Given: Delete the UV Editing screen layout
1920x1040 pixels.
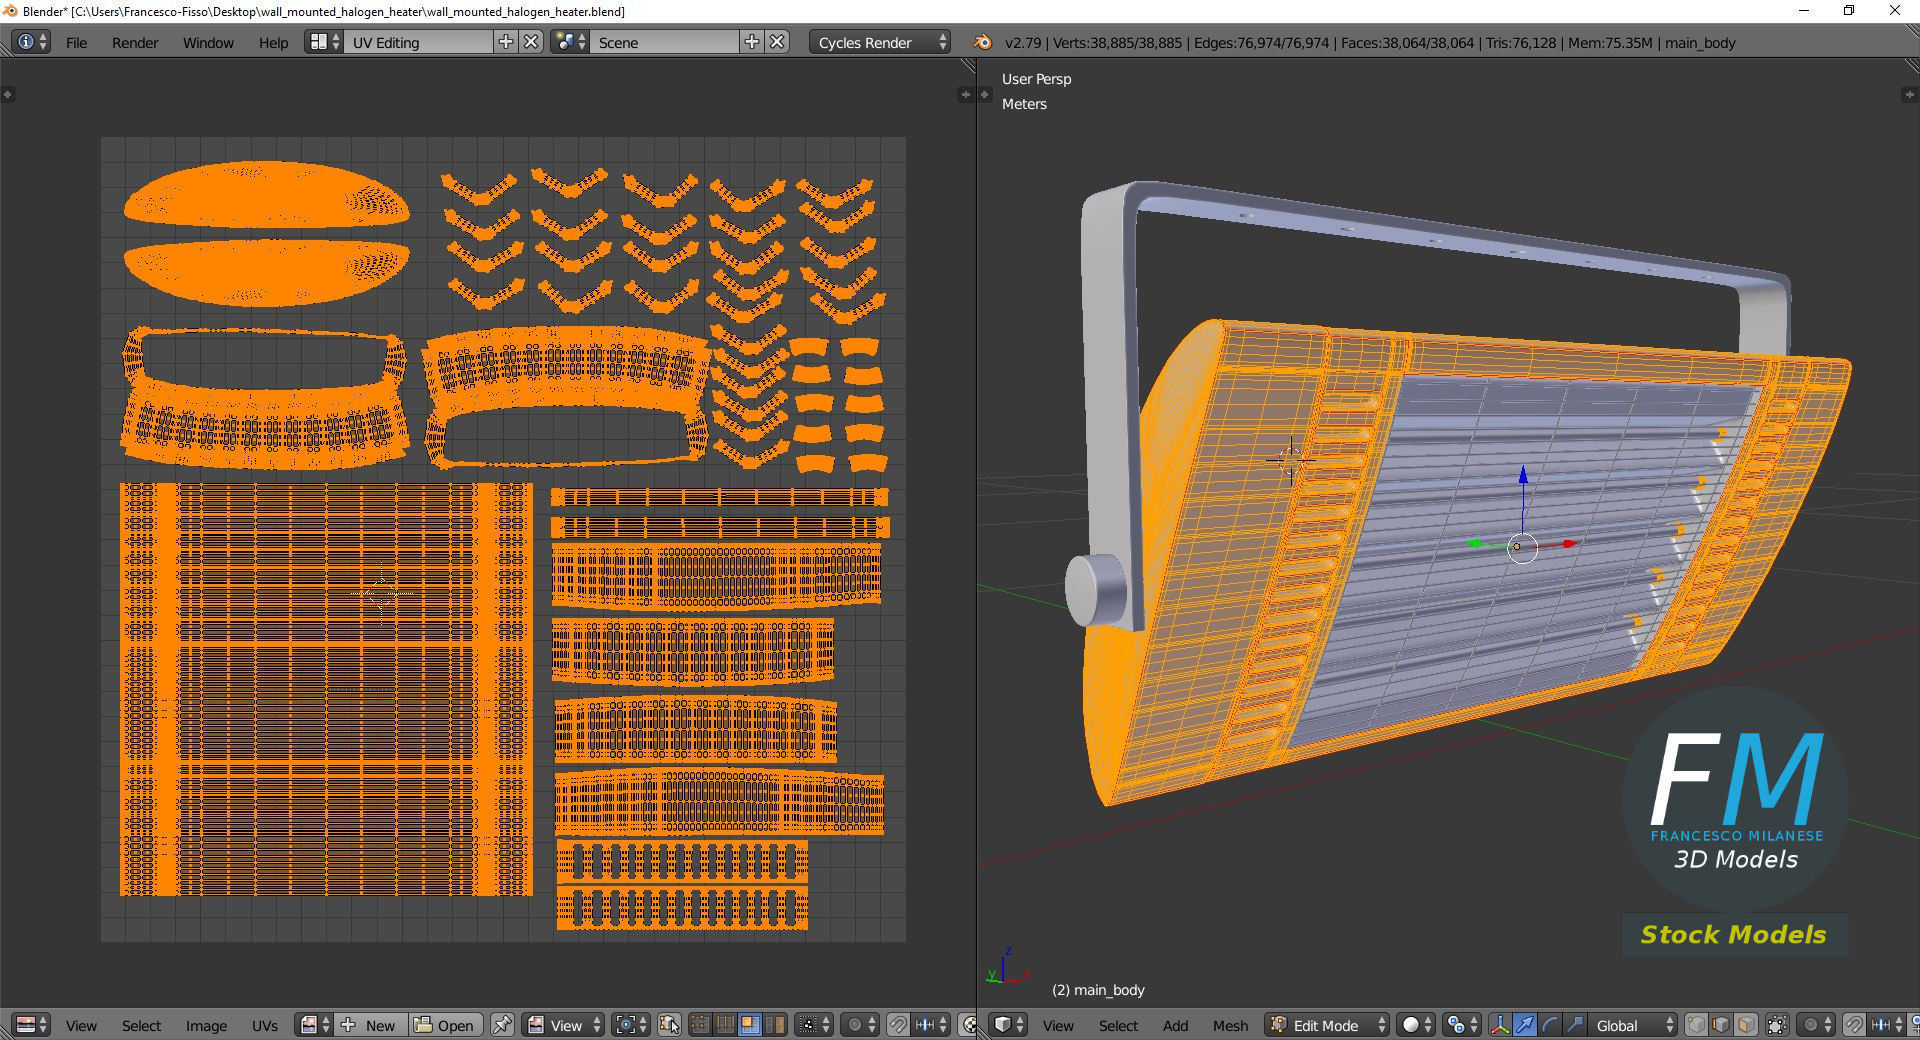Looking at the screenshot, I should pyautogui.click(x=532, y=42).
